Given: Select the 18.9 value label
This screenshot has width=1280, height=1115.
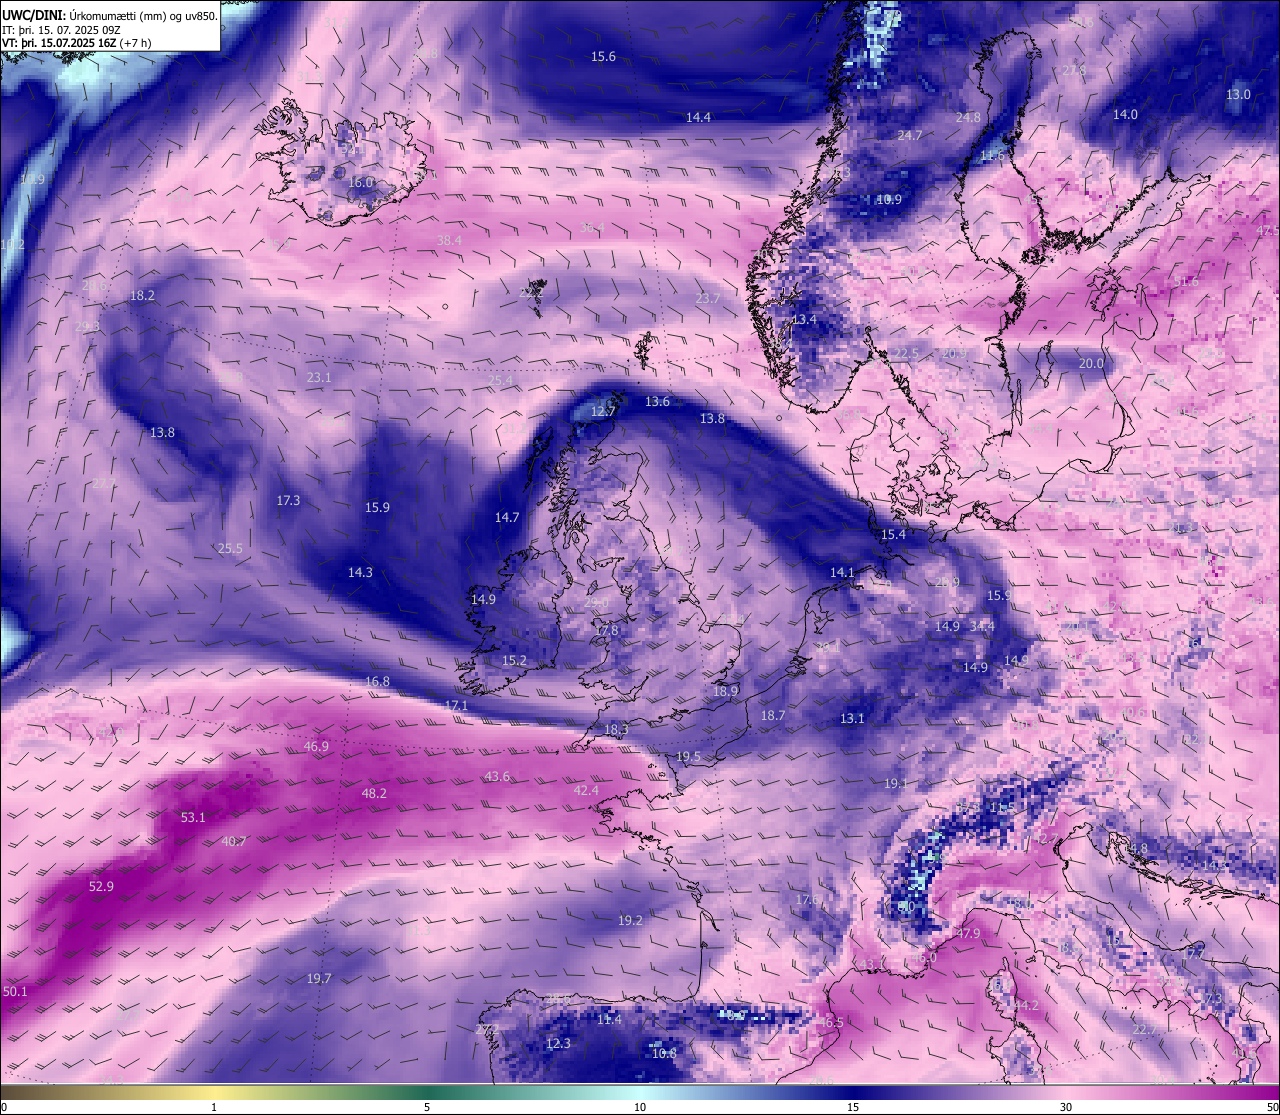Looking at the screenshot, I should coord(726,691).
